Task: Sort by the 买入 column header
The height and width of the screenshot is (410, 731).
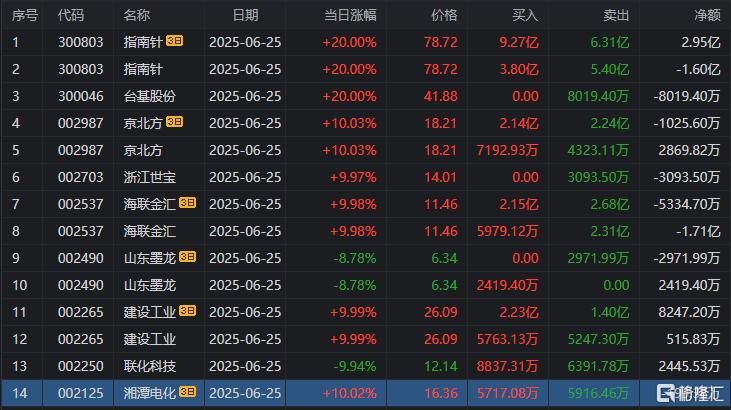Action: pos(525,15)
